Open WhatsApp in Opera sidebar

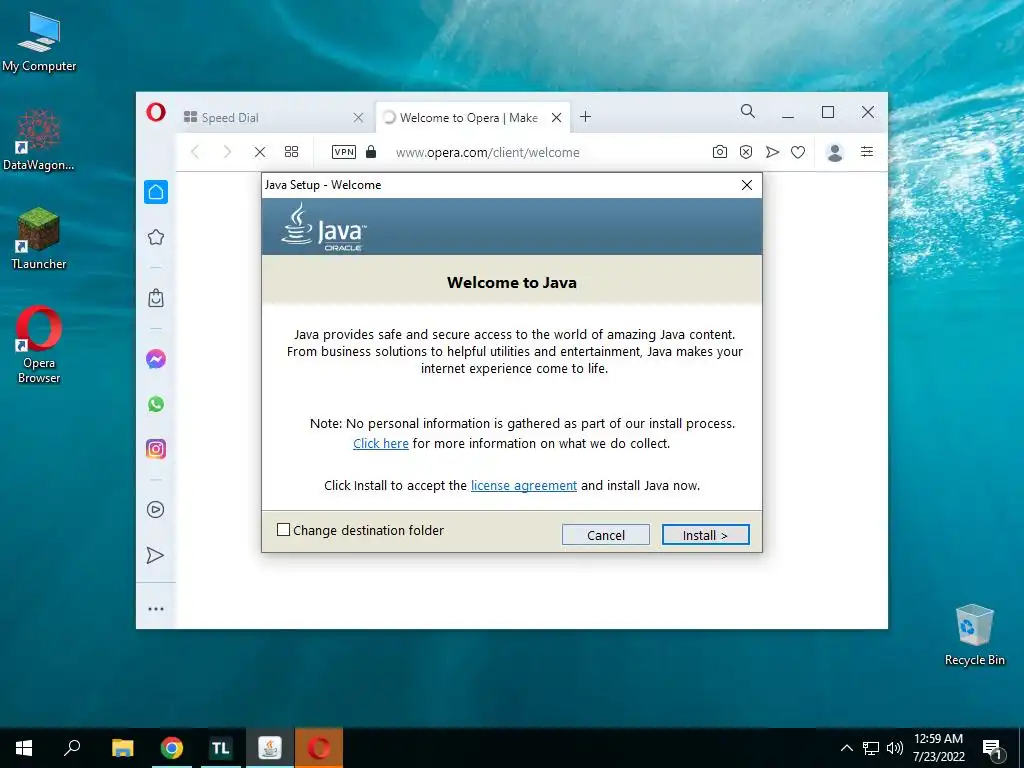[x=156, y=404]
